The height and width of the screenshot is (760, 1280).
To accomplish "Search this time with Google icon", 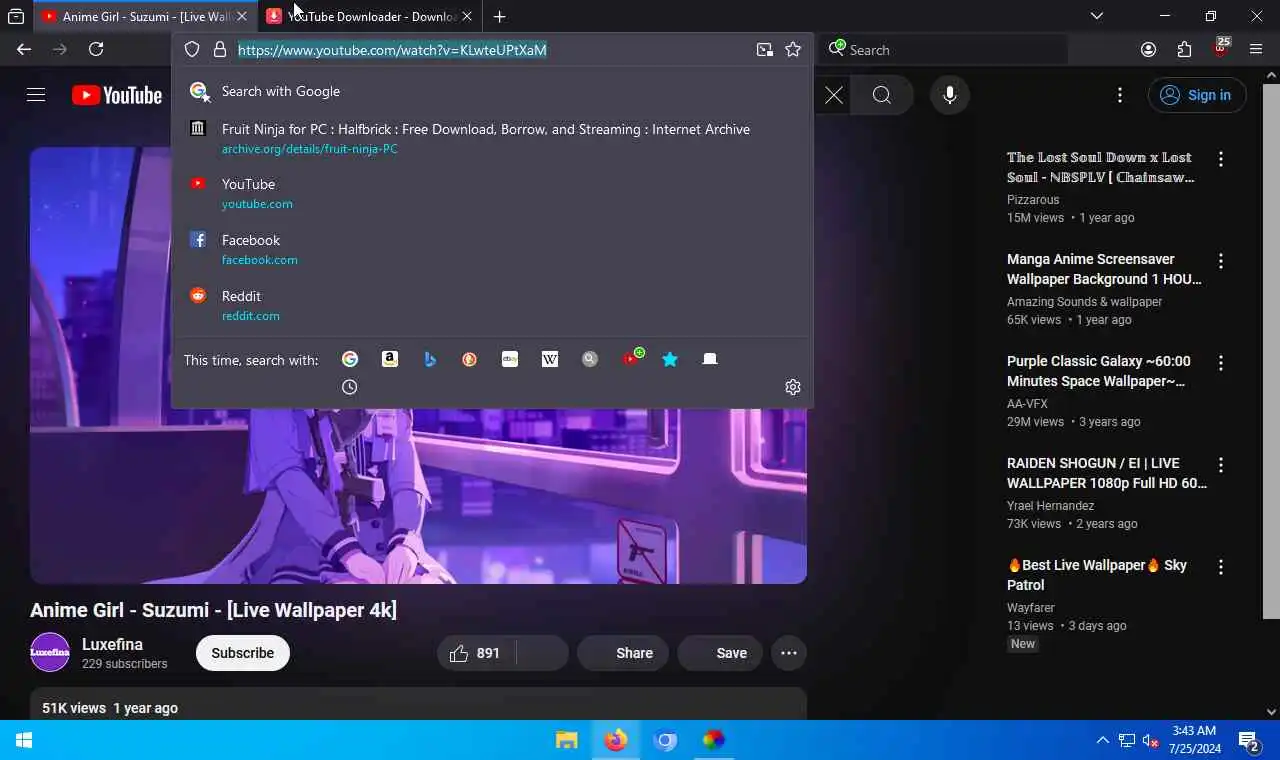I will (x=350, y=359).
